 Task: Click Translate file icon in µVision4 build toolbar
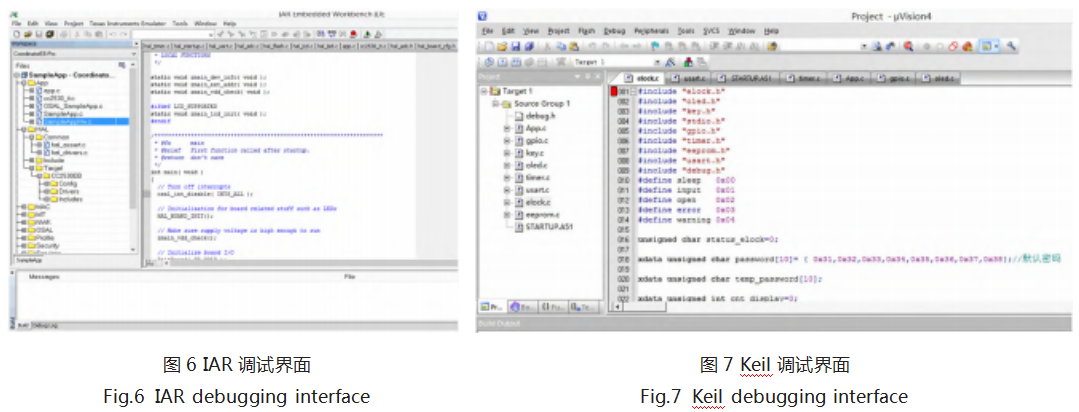point(489,62)
